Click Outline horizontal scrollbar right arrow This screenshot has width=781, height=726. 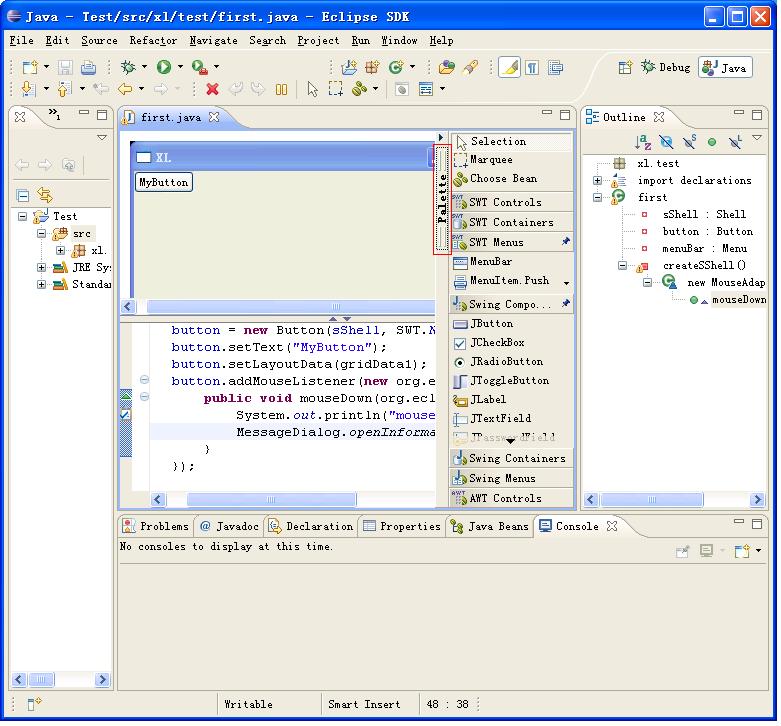(757, 499)
